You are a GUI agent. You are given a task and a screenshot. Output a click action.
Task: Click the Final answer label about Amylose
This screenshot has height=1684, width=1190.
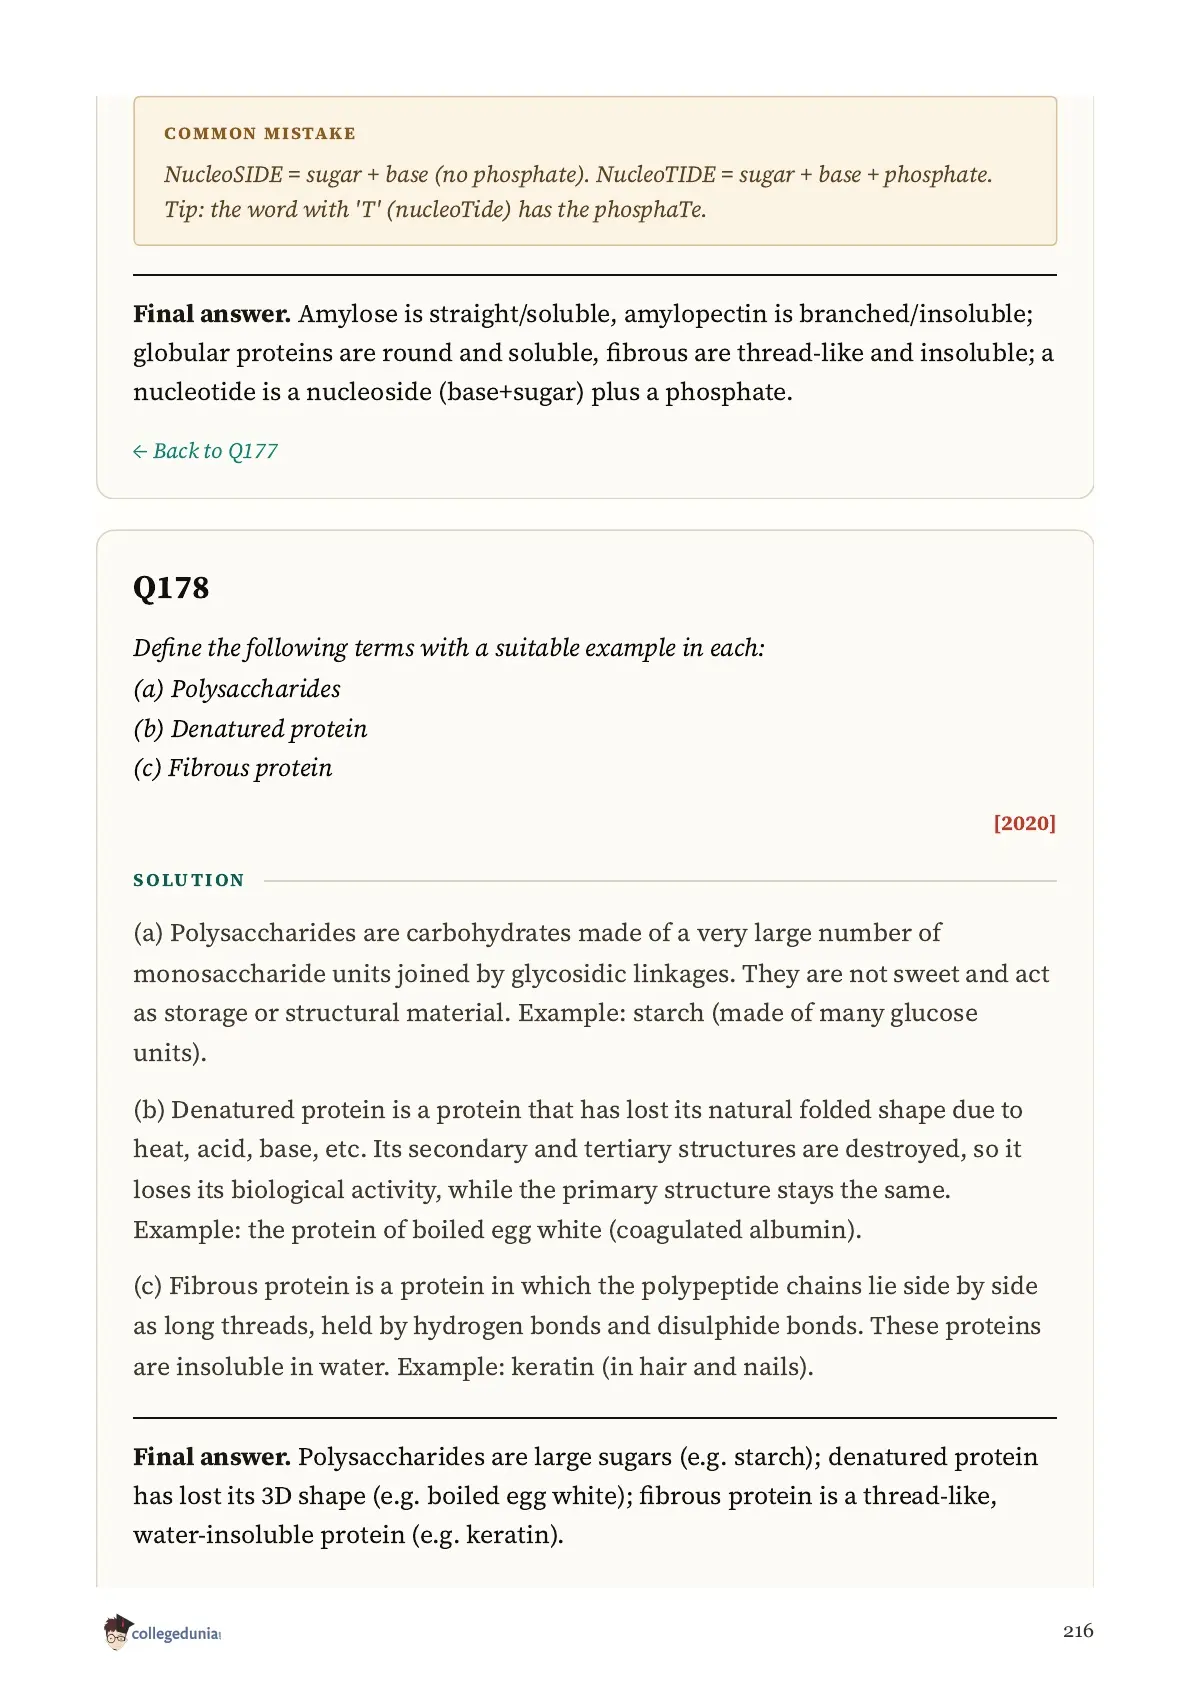(x=212, y=314)
